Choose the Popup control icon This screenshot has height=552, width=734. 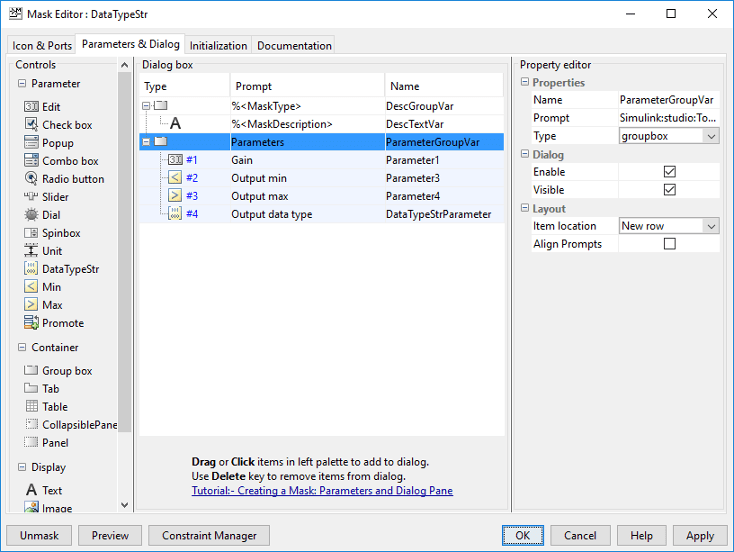tap(32, 143)
